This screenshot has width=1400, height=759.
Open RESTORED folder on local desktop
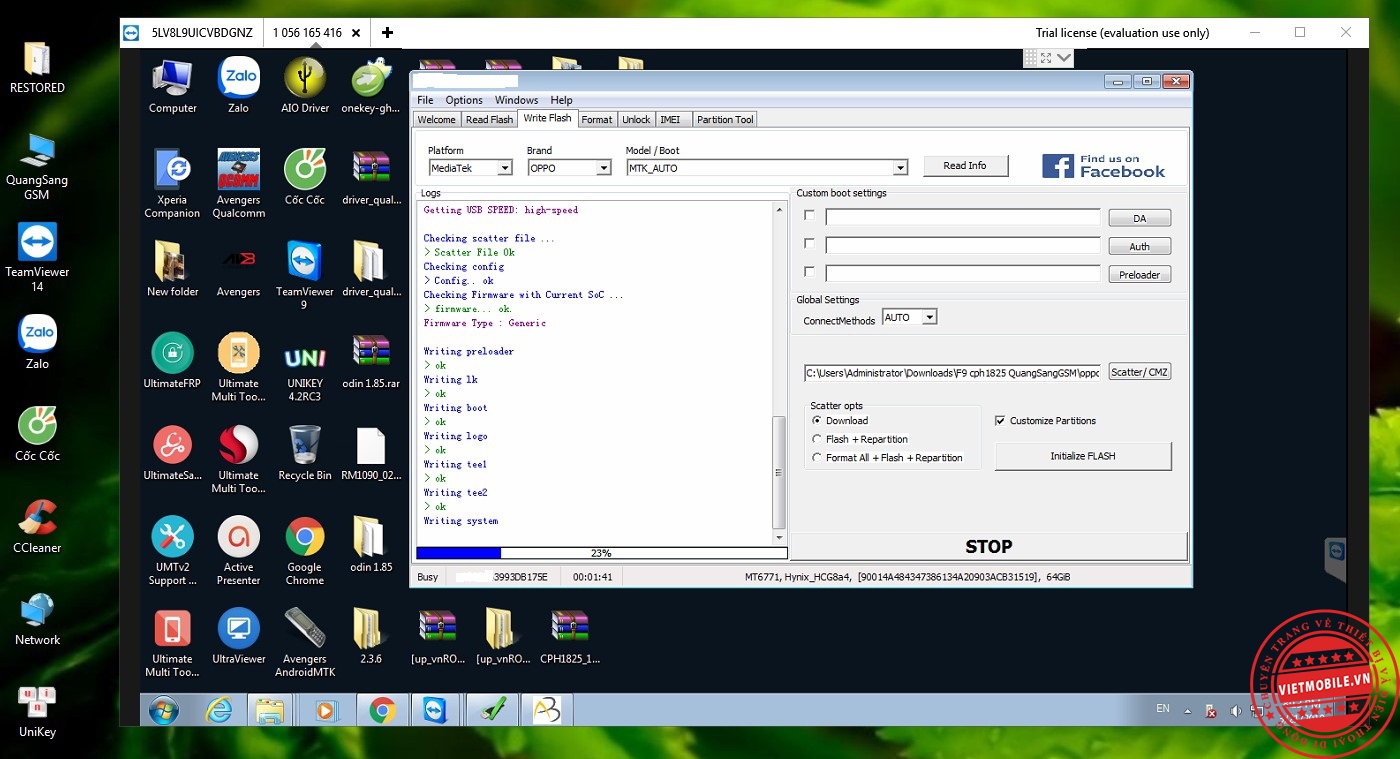(x=37, y=68)
